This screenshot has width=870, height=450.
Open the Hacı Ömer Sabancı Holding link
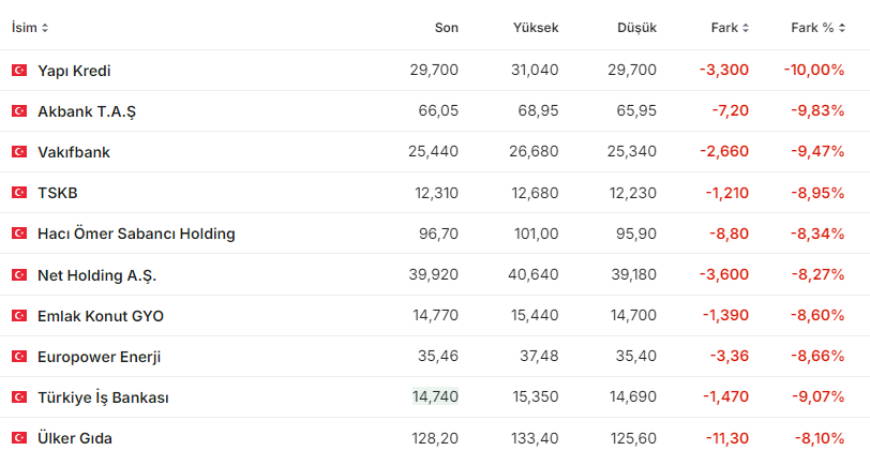click(136, 234)
